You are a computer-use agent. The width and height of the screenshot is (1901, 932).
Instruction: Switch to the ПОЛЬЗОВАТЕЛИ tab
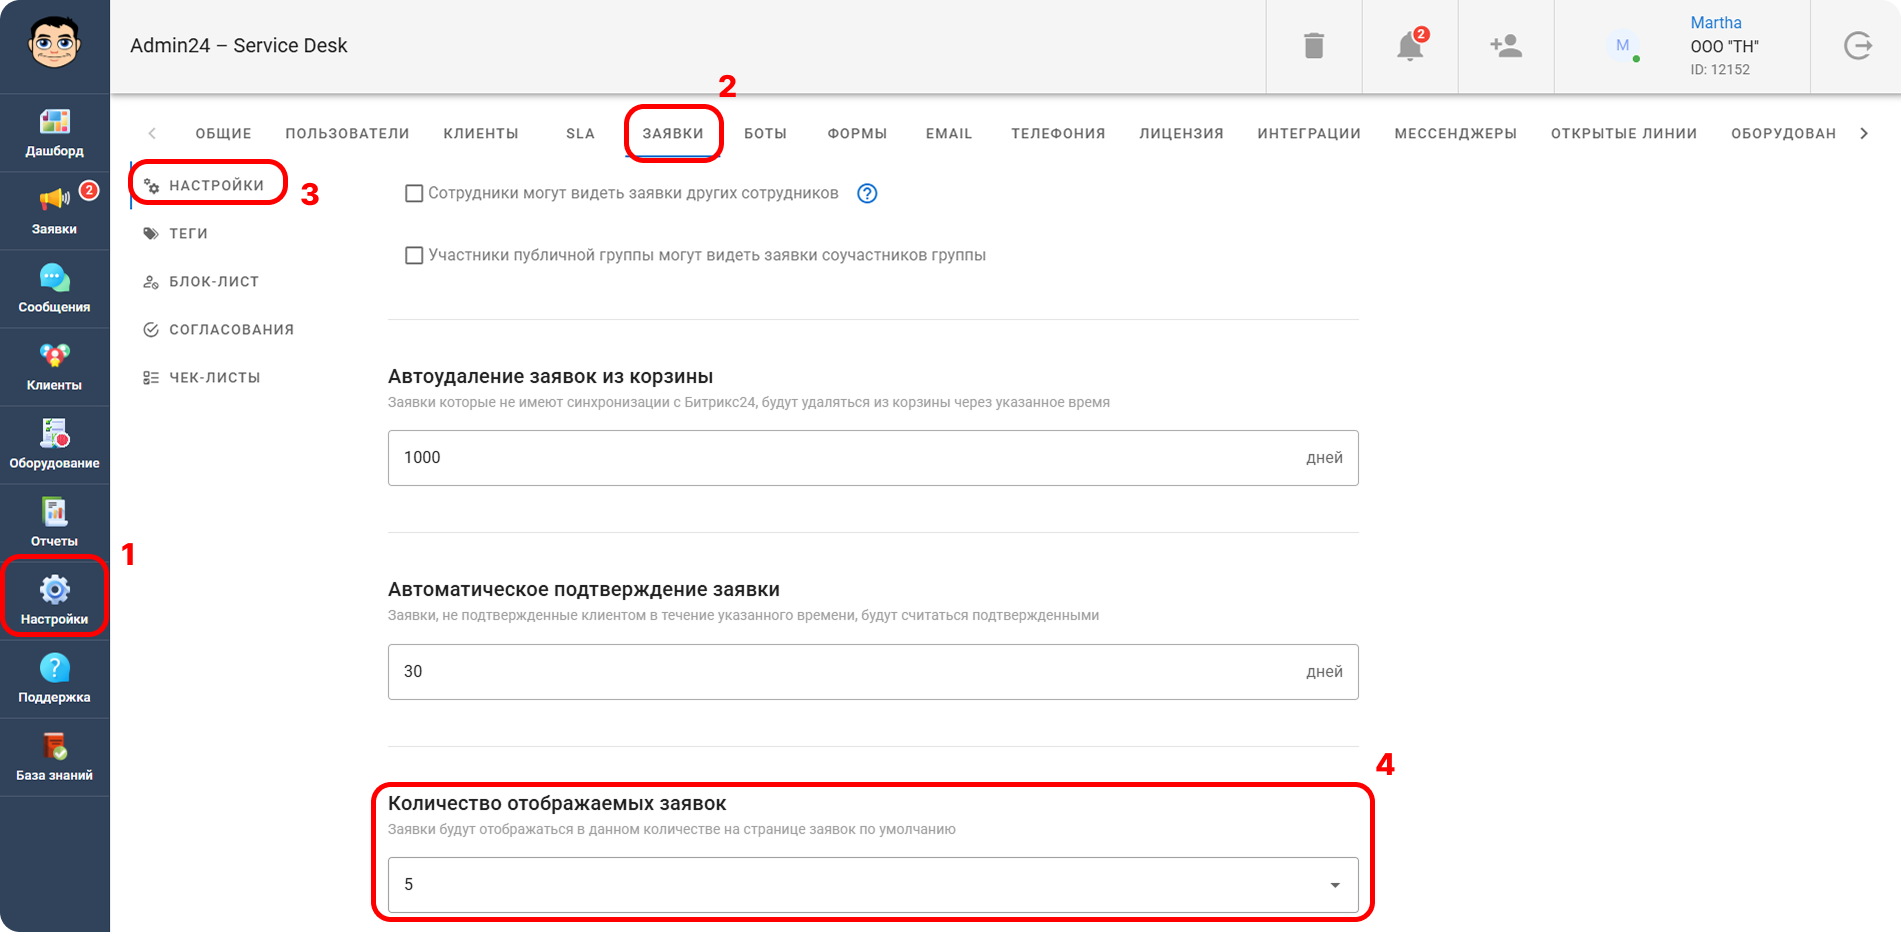point(347,134)
